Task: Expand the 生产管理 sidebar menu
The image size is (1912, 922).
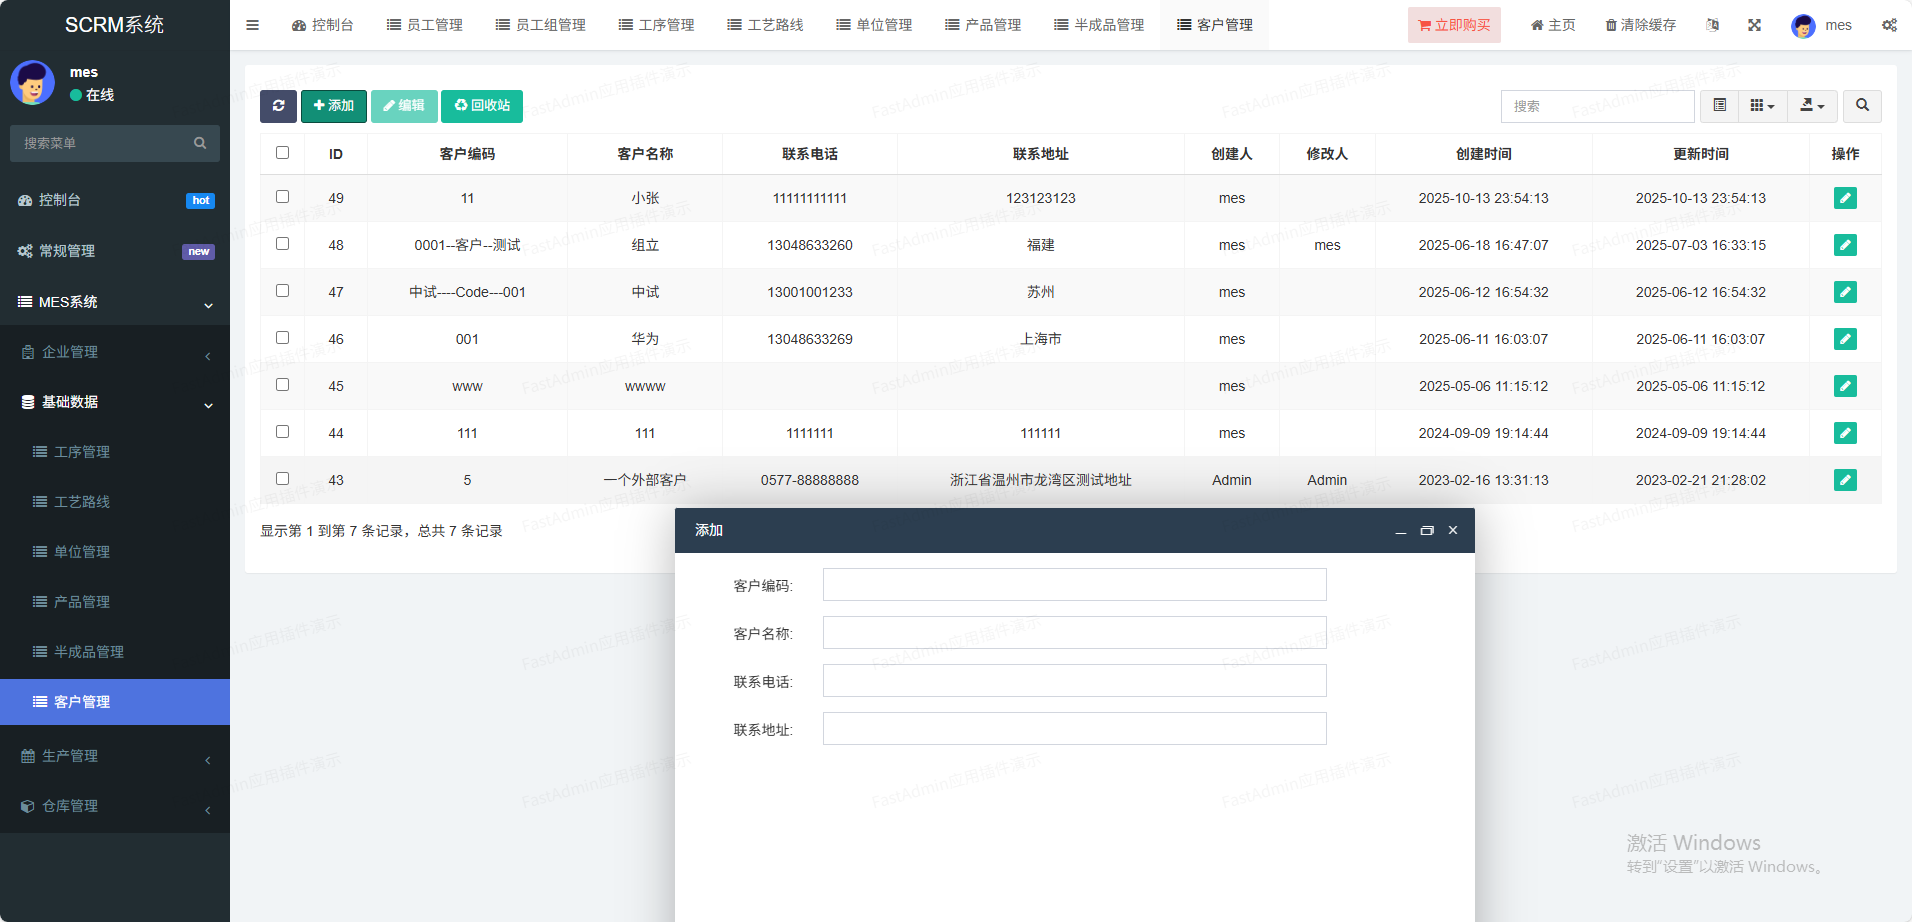Action: pyautogui.click(x=115, y=756)
